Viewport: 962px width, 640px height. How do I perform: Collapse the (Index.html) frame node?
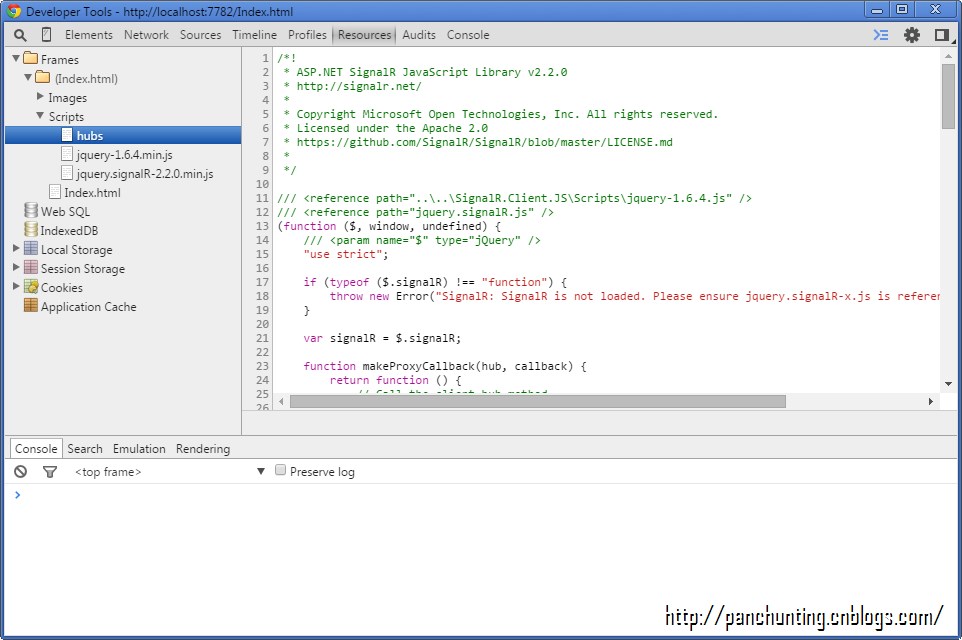[x=28, y=77]
